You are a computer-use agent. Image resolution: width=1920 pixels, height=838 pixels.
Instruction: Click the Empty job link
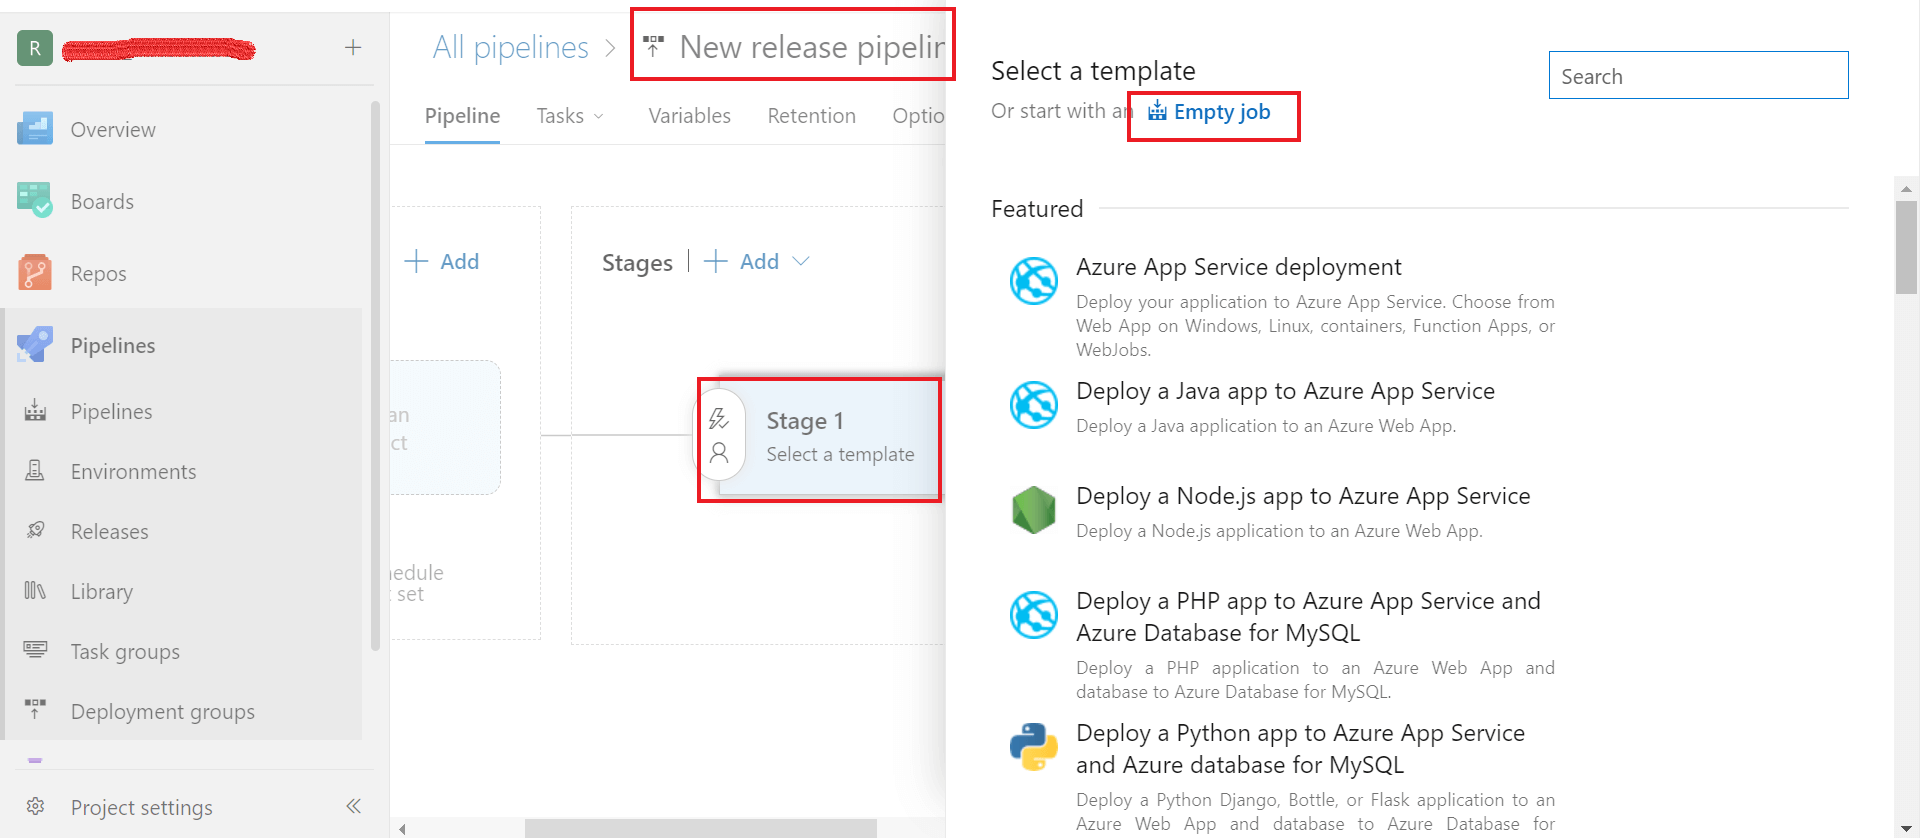click(1221, 112)
